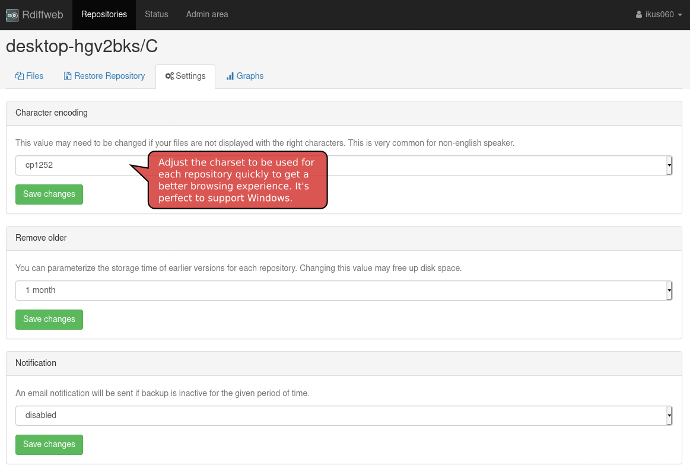Open the 1 month Remove older dropdown
This screenshot has width=690, height=472.
tap(344, 290)
